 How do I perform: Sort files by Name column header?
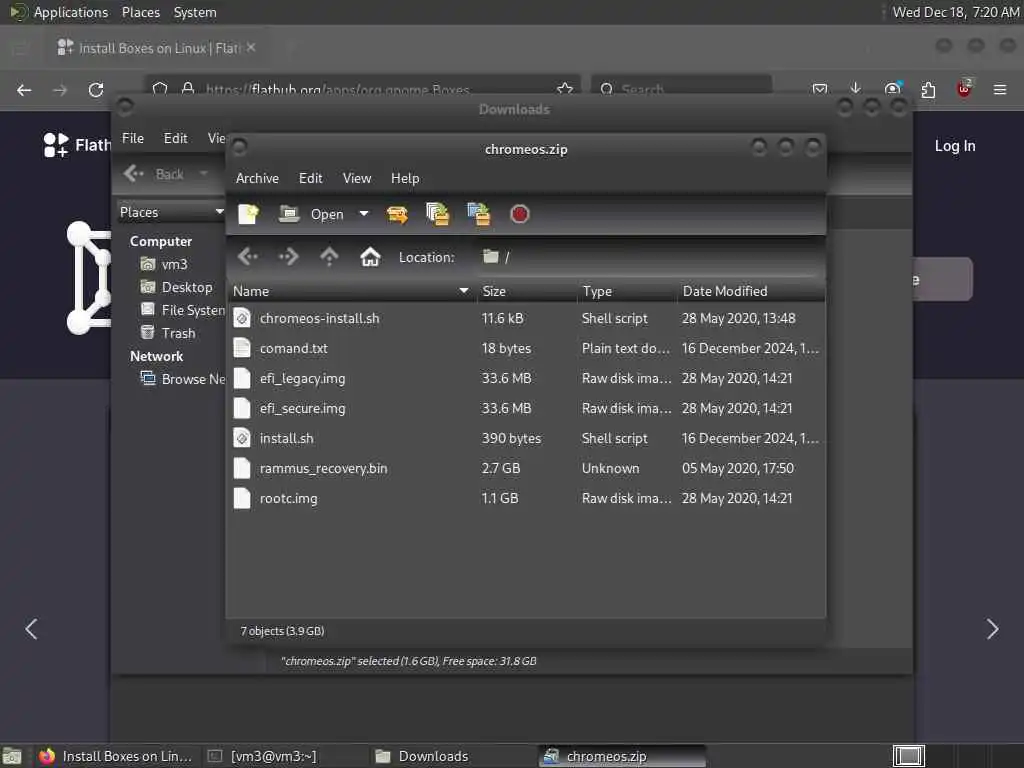351,291
